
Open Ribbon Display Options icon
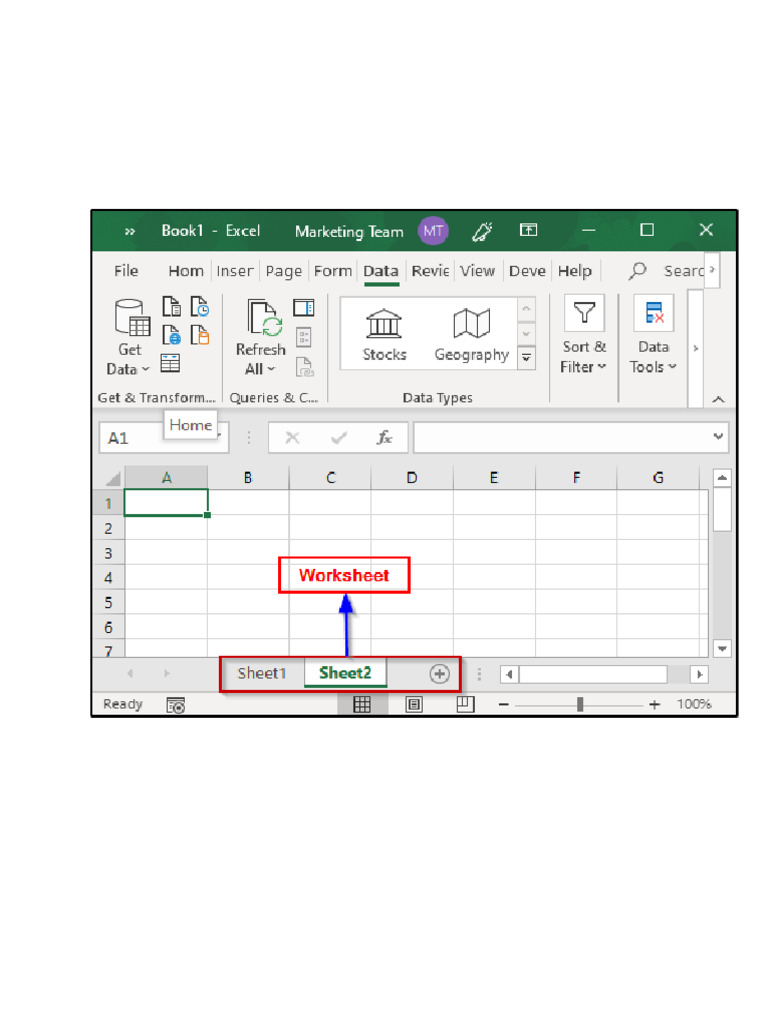click(x=528, y=230)
